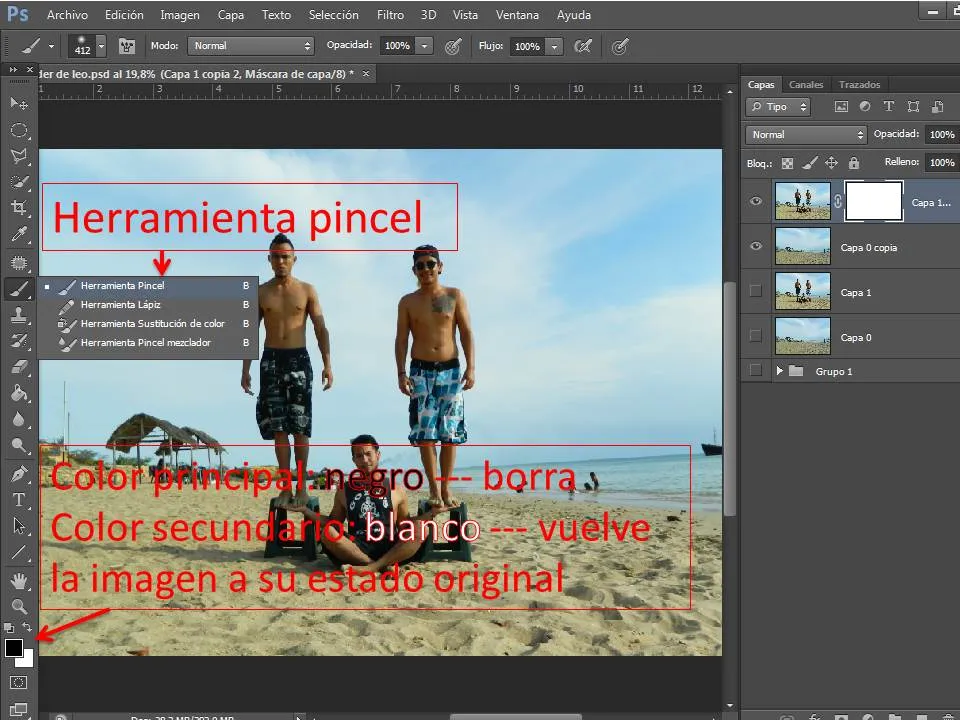Screen dimensions: 960x720
Task: Select the Healing Brush tool
Action: coord(19,263)
